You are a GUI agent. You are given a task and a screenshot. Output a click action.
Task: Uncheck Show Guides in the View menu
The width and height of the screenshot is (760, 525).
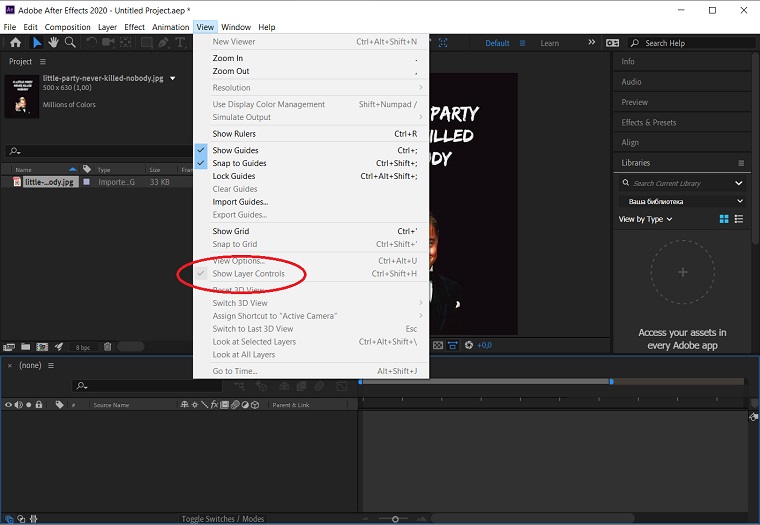coord(235,150)
